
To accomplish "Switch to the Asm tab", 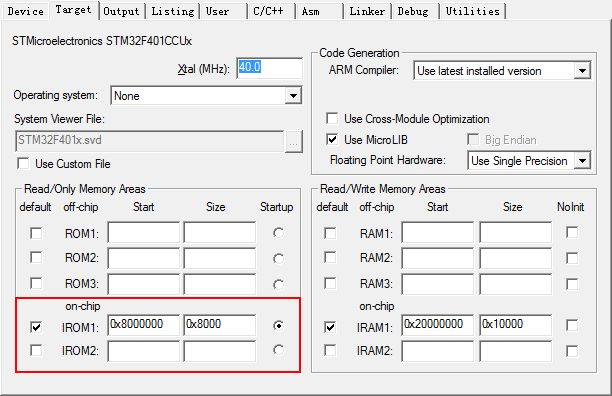I will [x=319, y=11].
